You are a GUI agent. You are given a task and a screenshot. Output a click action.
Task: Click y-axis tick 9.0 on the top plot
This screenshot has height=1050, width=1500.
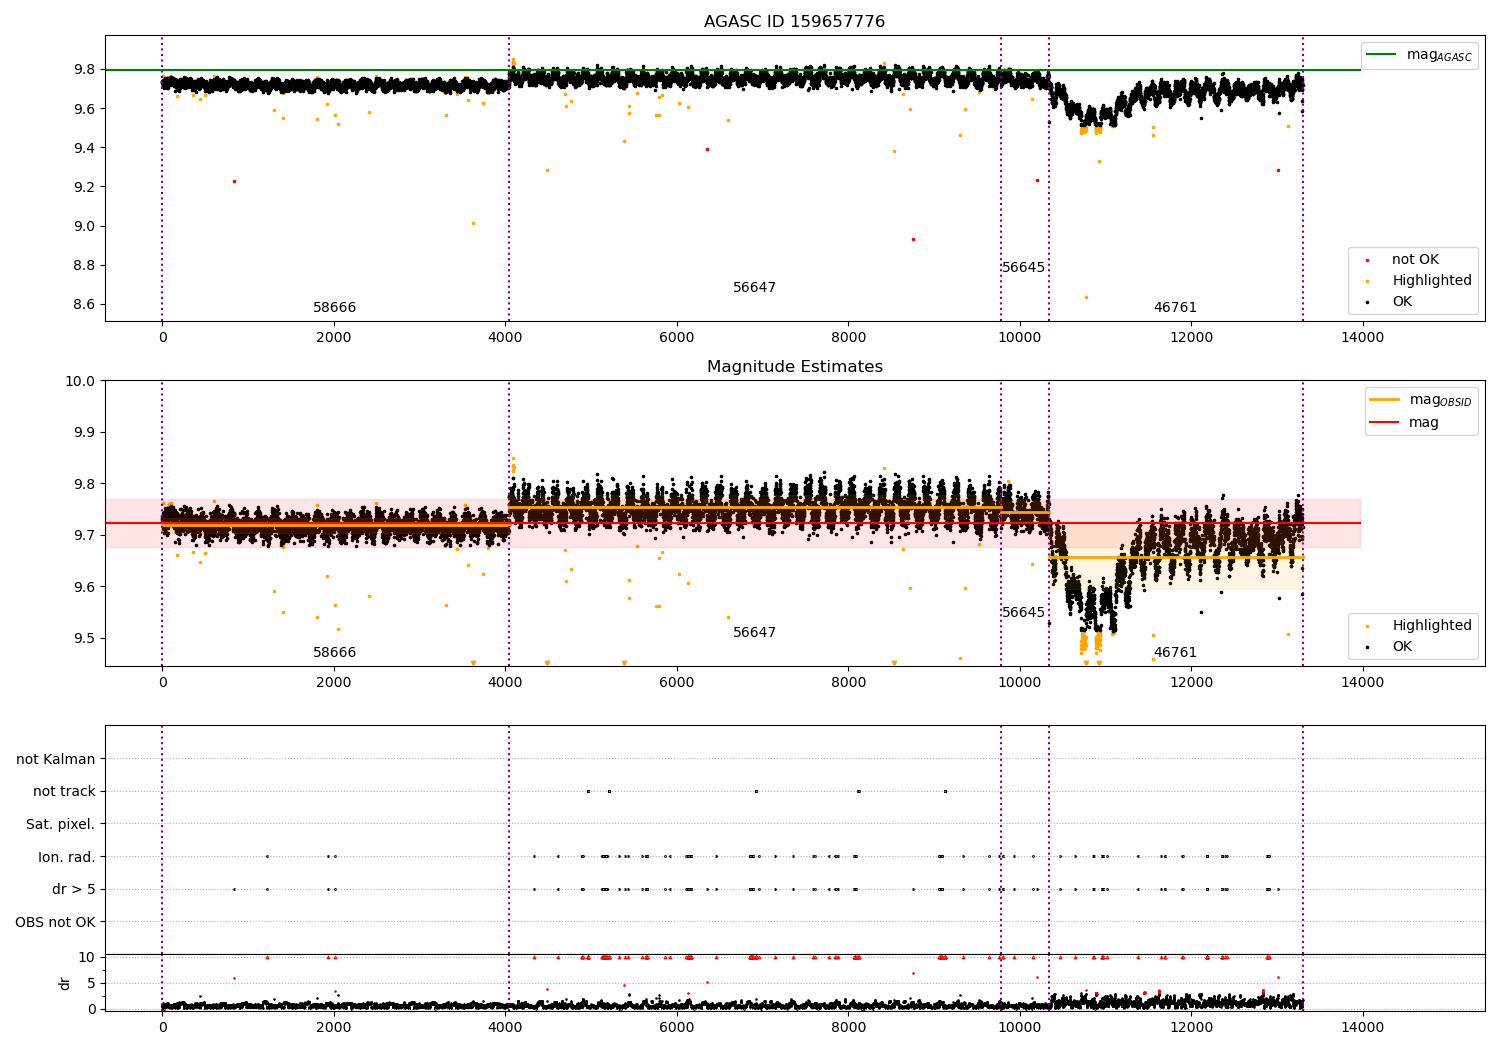point(84,226)
